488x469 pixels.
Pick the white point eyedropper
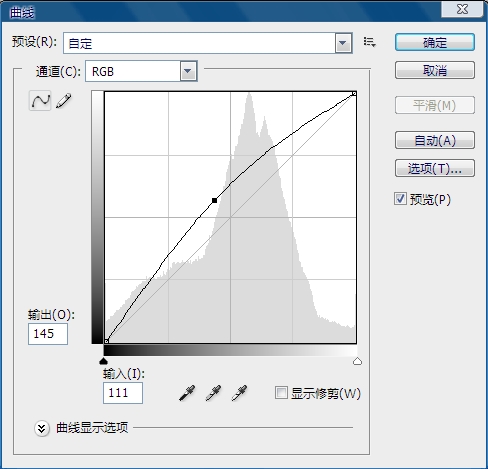(239, 393)
